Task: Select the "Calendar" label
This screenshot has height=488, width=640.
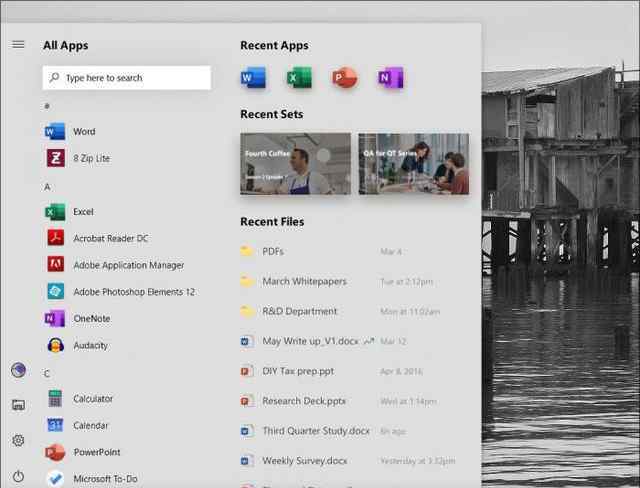Action: pos(91,425)
